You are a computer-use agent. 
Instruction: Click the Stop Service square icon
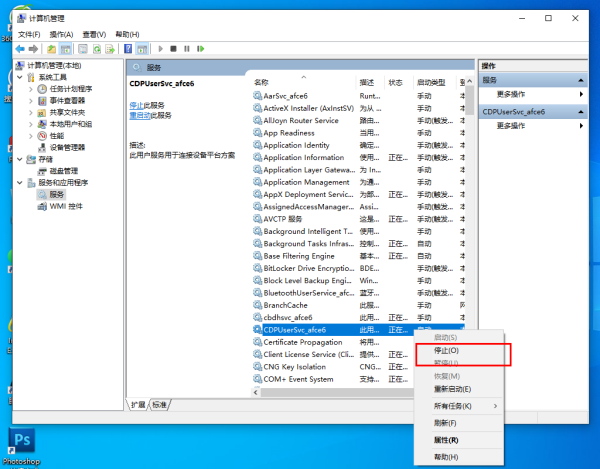(173, 49)
